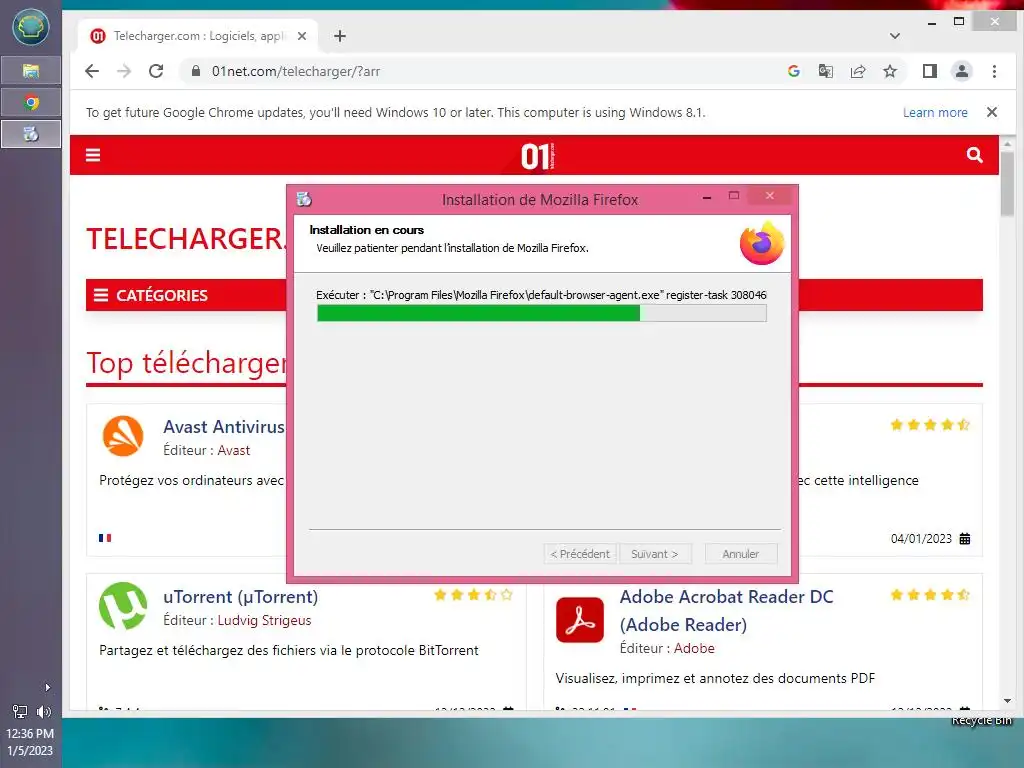This screenshot has height=768, width=1024.
Task: Open a new tab with plus button
Action: [x=340, y=36]
